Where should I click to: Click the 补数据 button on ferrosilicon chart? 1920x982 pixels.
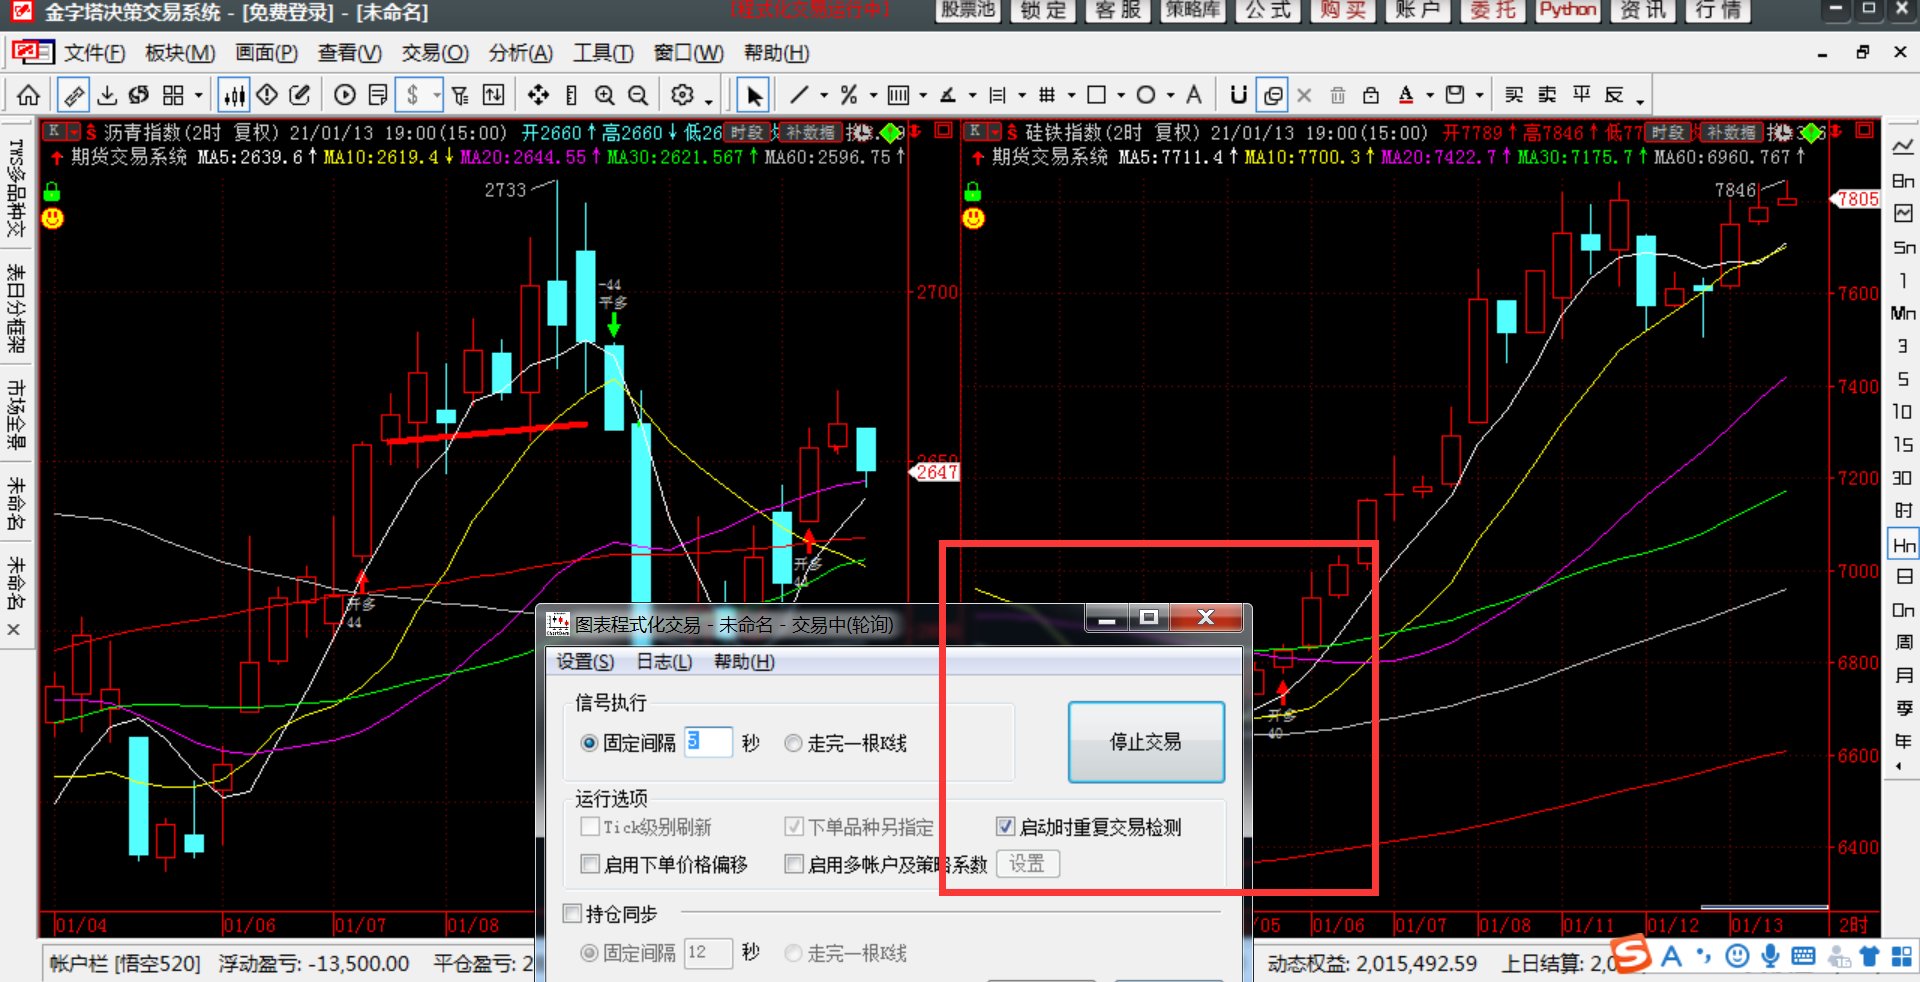point(1731,132)
